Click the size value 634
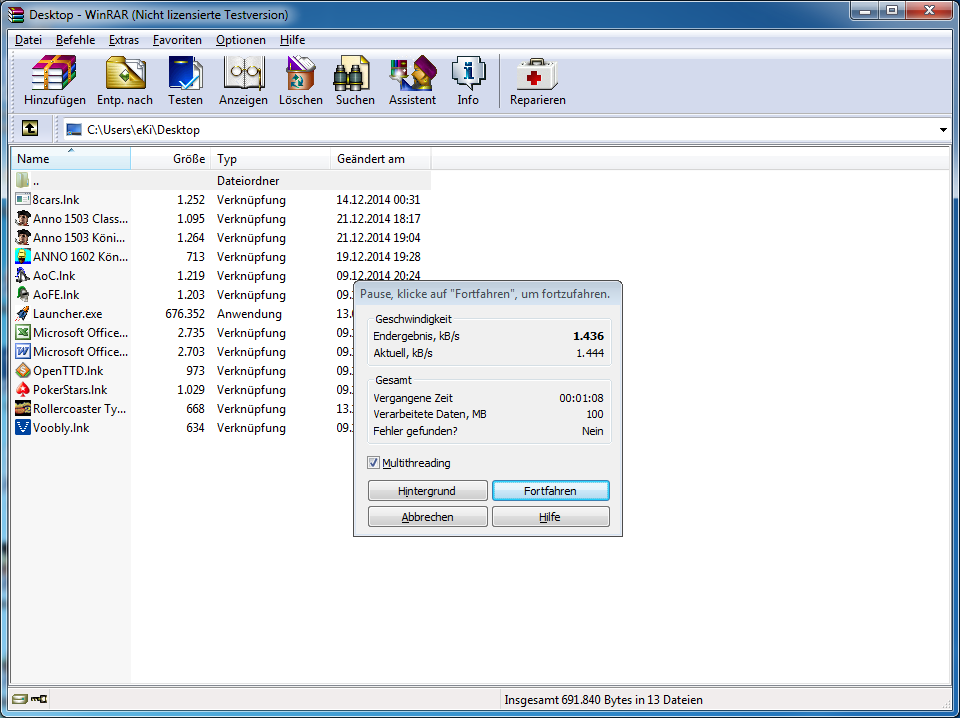 pos(195,428)
